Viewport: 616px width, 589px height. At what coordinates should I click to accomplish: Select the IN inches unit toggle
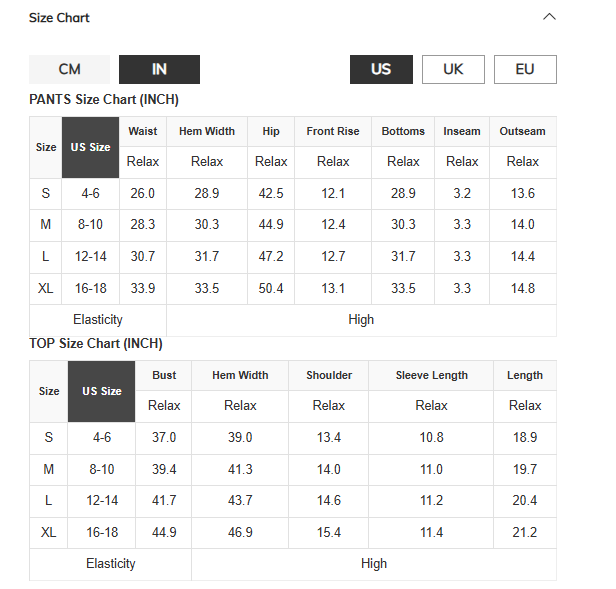(159, 70)
